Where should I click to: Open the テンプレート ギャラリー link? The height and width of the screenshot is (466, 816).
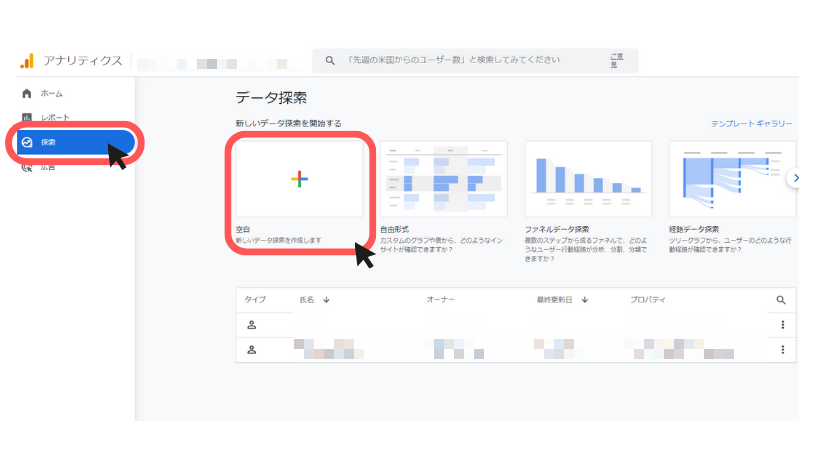click(751, 124)
